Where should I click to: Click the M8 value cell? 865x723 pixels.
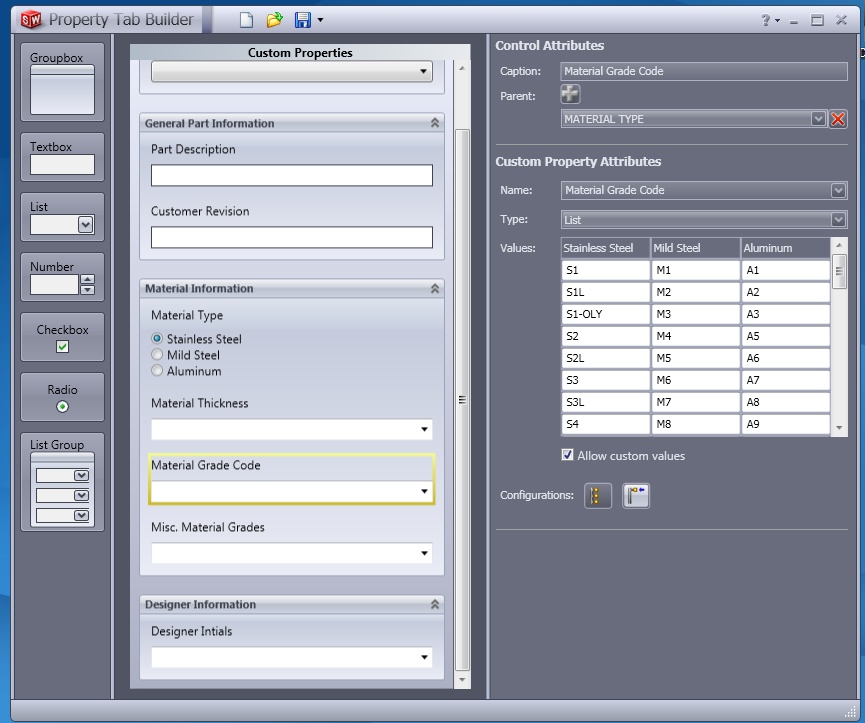[x=696, y=424]
